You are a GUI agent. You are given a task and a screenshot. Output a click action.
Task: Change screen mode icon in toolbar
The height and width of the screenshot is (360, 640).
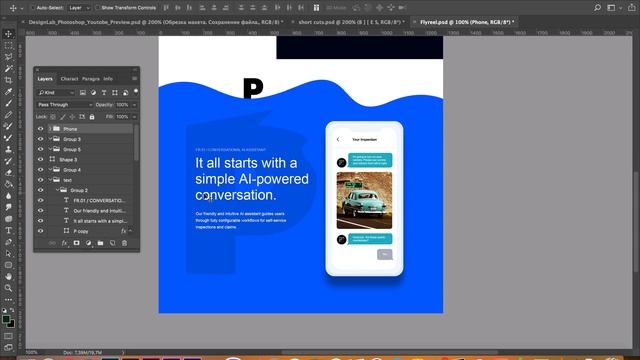[x=8, y=347]
